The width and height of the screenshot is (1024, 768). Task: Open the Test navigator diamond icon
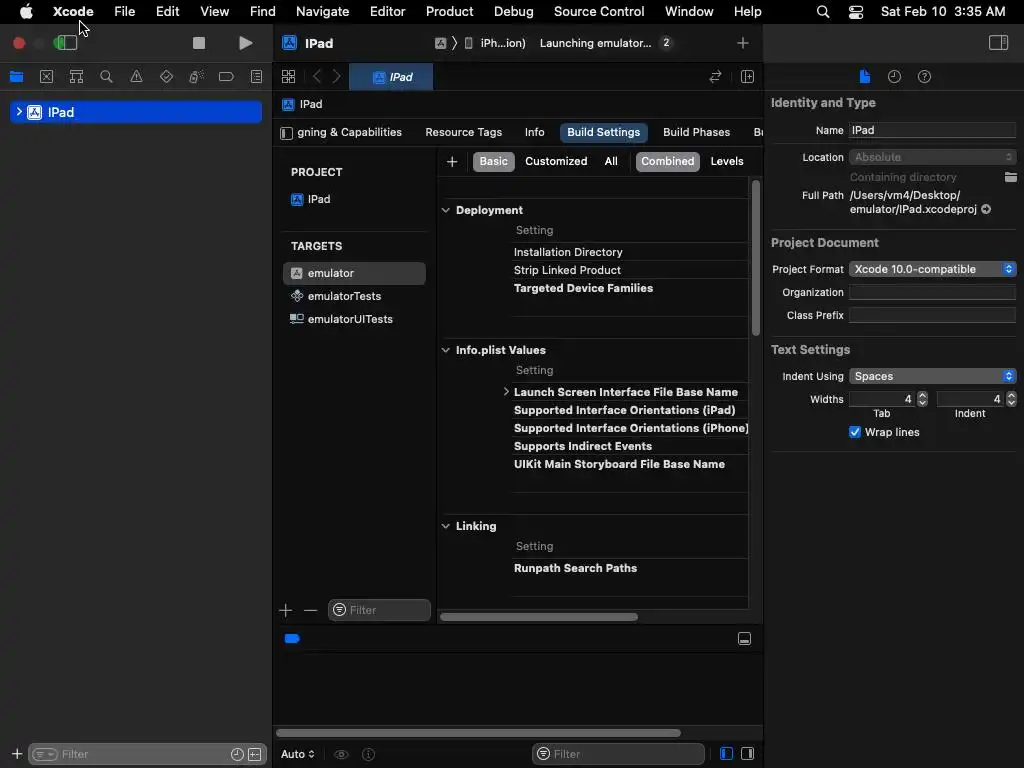pyautogui.click(x=167, y=76)
